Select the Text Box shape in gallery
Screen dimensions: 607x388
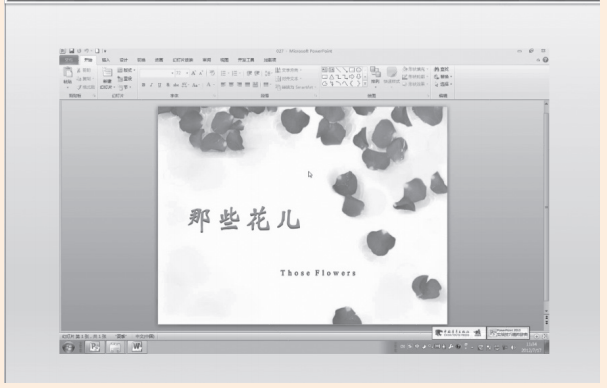(x=325, y=70)
